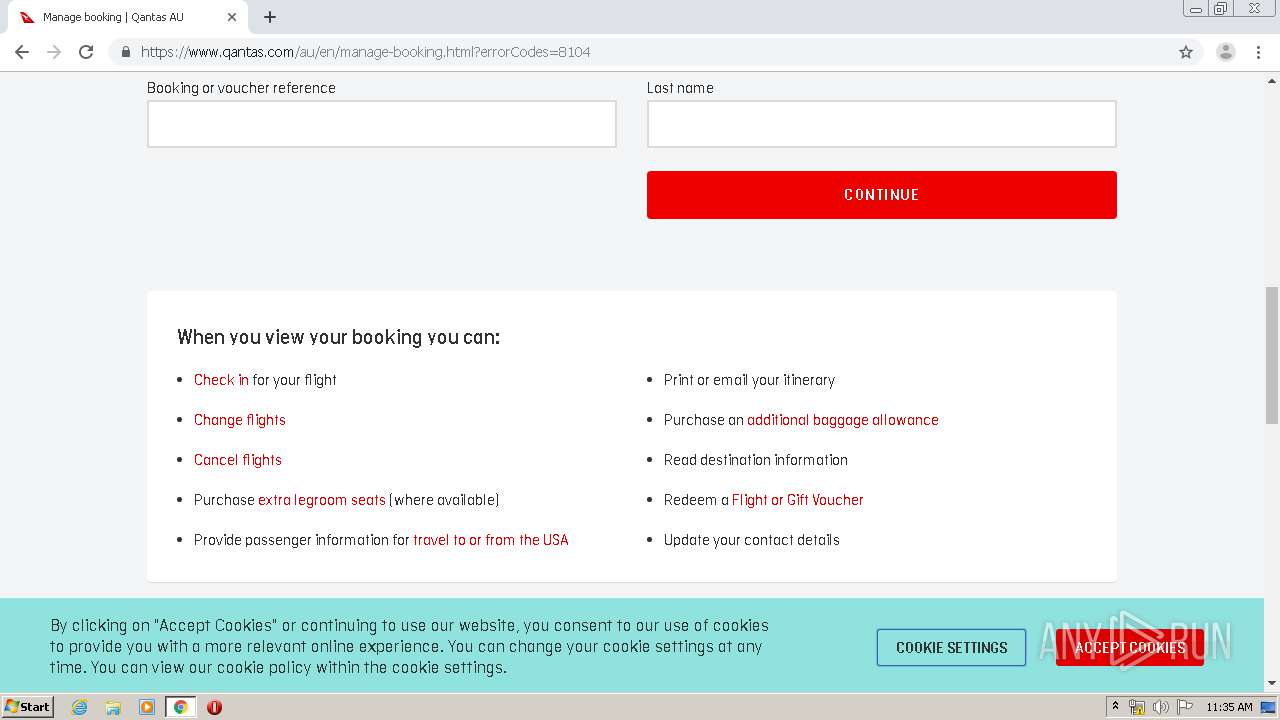Image resolution: width=1280 pixels, height=720 pixels.
Task: Open travel to or from the USA link
Action: pos(491,540)
